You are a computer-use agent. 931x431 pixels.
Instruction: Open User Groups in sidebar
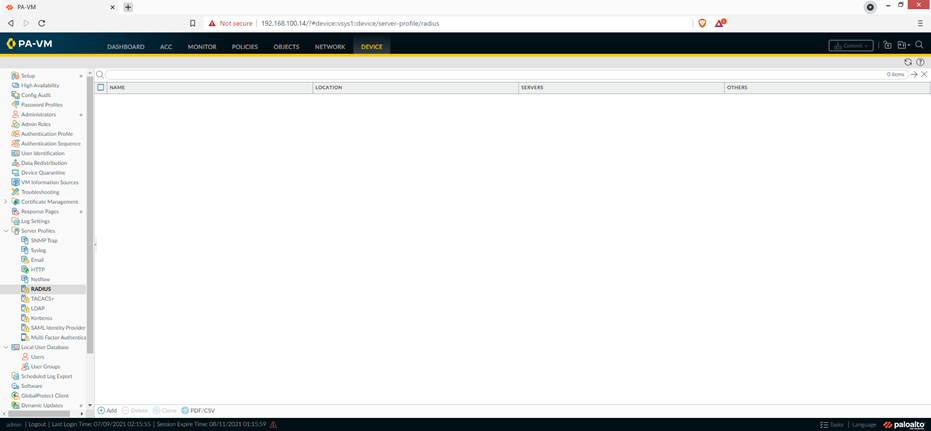(45, 366)
